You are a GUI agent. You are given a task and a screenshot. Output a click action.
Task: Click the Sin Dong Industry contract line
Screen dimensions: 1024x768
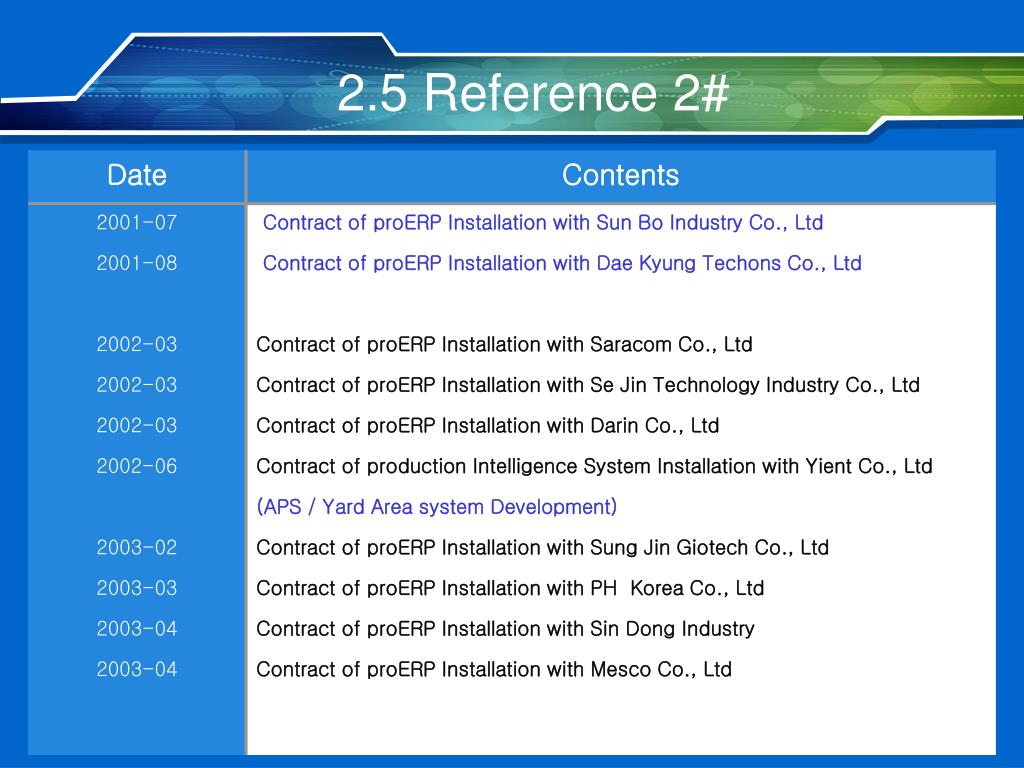click(505, 628)
